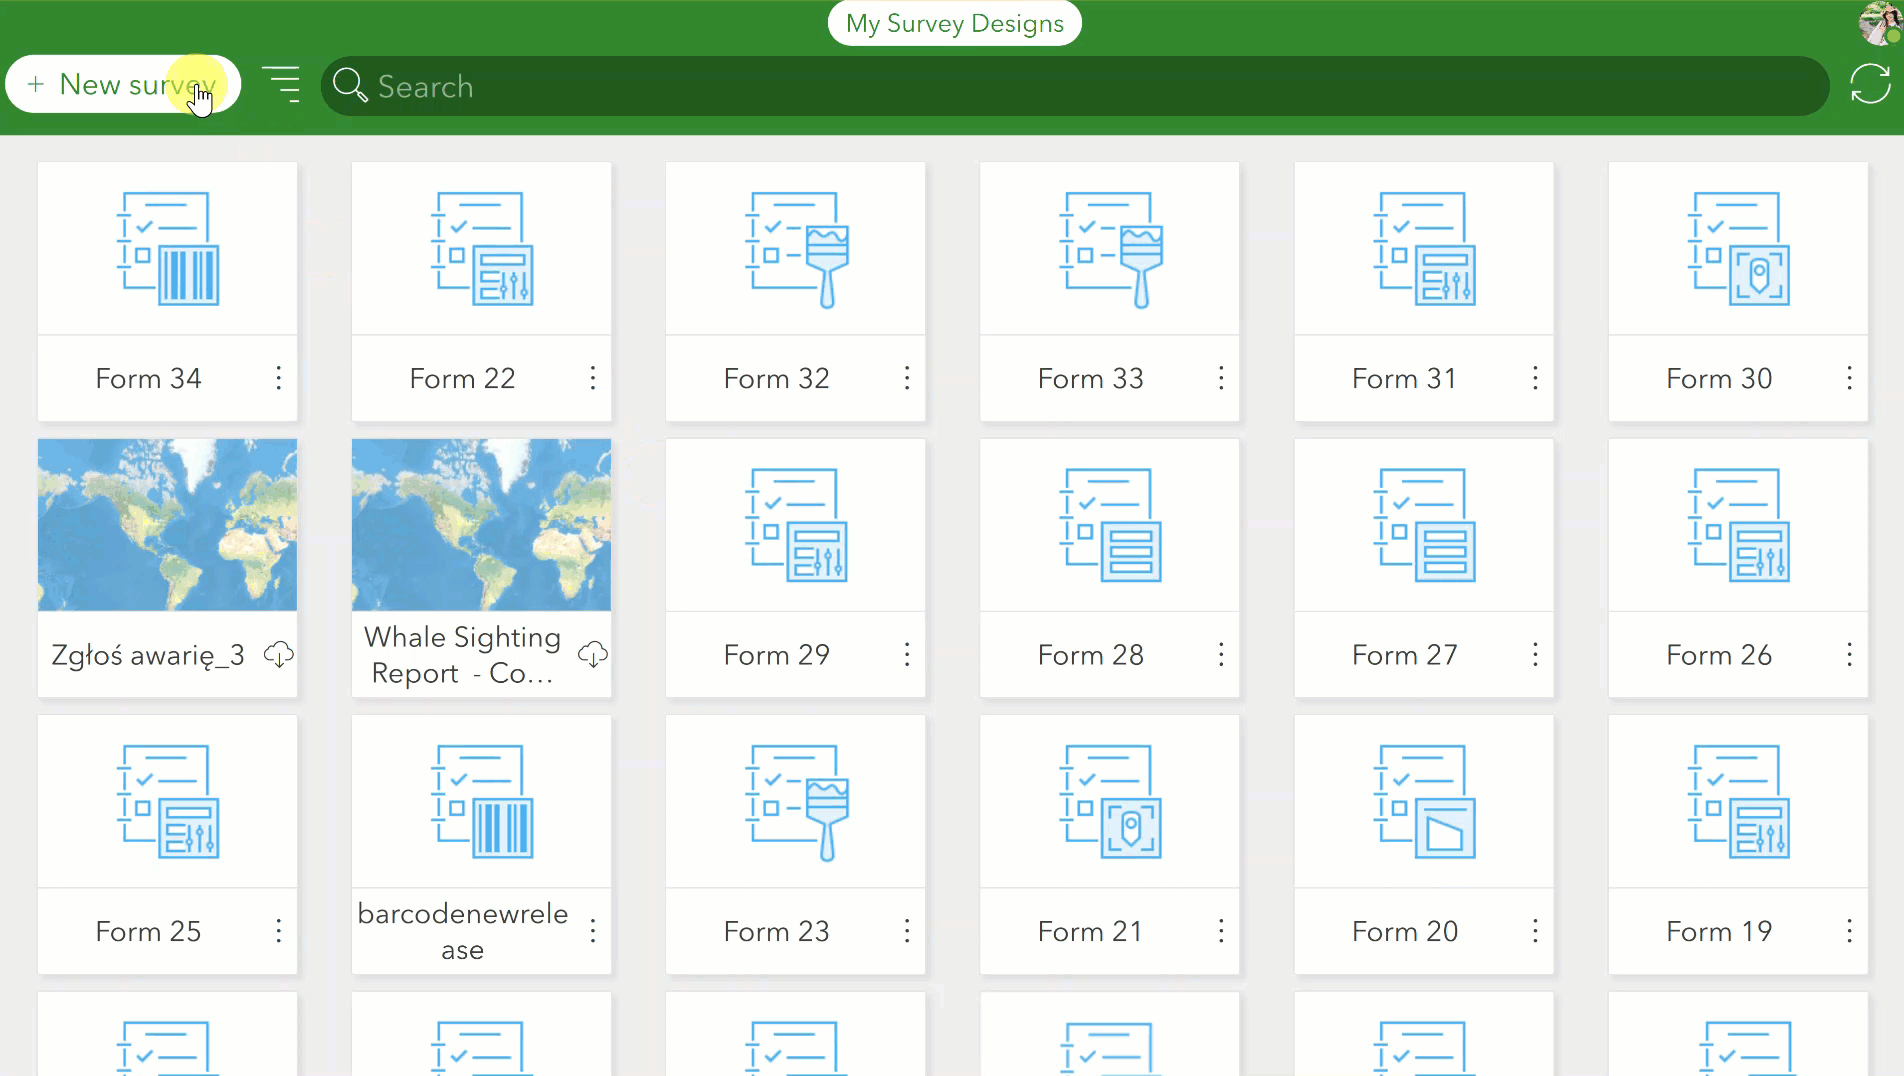Open the Form 31 survey icon

1424,249
